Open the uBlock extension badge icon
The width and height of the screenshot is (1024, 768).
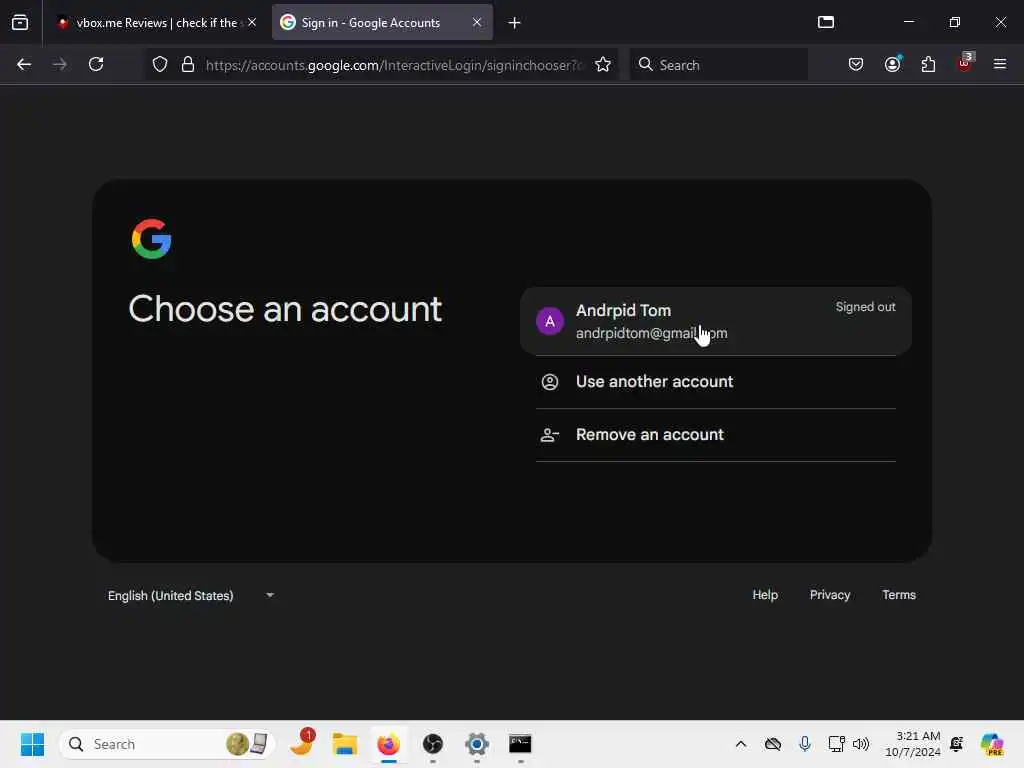[965, 63]
